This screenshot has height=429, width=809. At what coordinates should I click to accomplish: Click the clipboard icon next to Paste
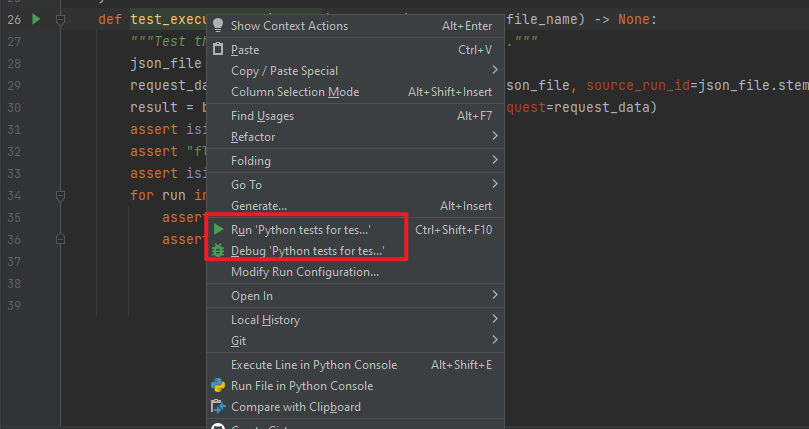coord(218,49)
